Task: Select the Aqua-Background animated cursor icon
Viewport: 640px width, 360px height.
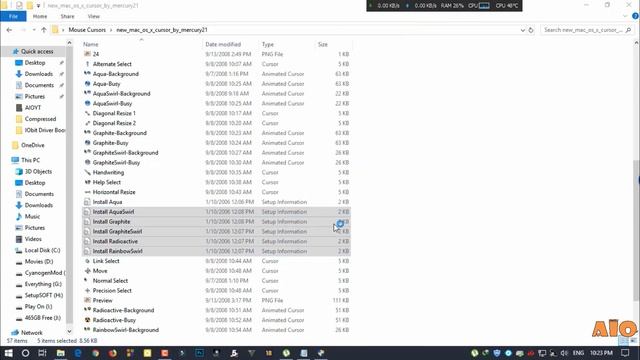Action: pos(87,74)
